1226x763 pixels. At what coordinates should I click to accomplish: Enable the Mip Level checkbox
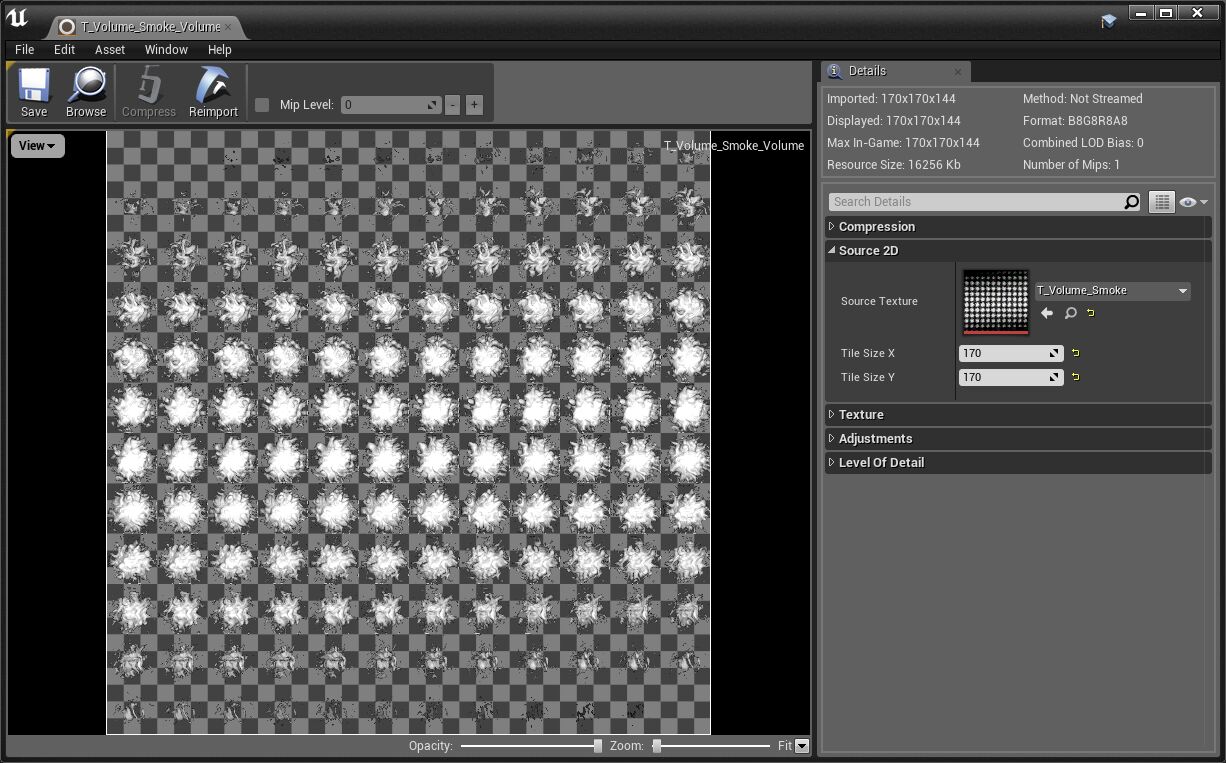coord(262,104)
